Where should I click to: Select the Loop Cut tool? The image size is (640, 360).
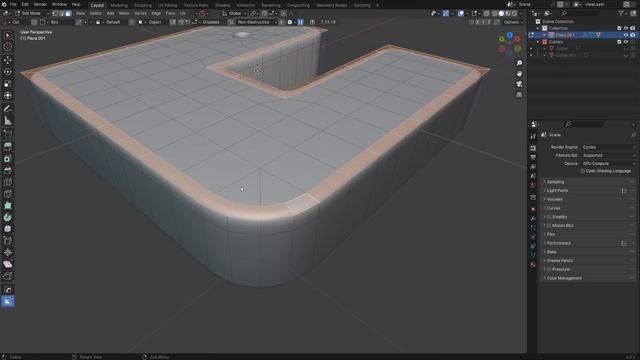(x=8, y=182)
